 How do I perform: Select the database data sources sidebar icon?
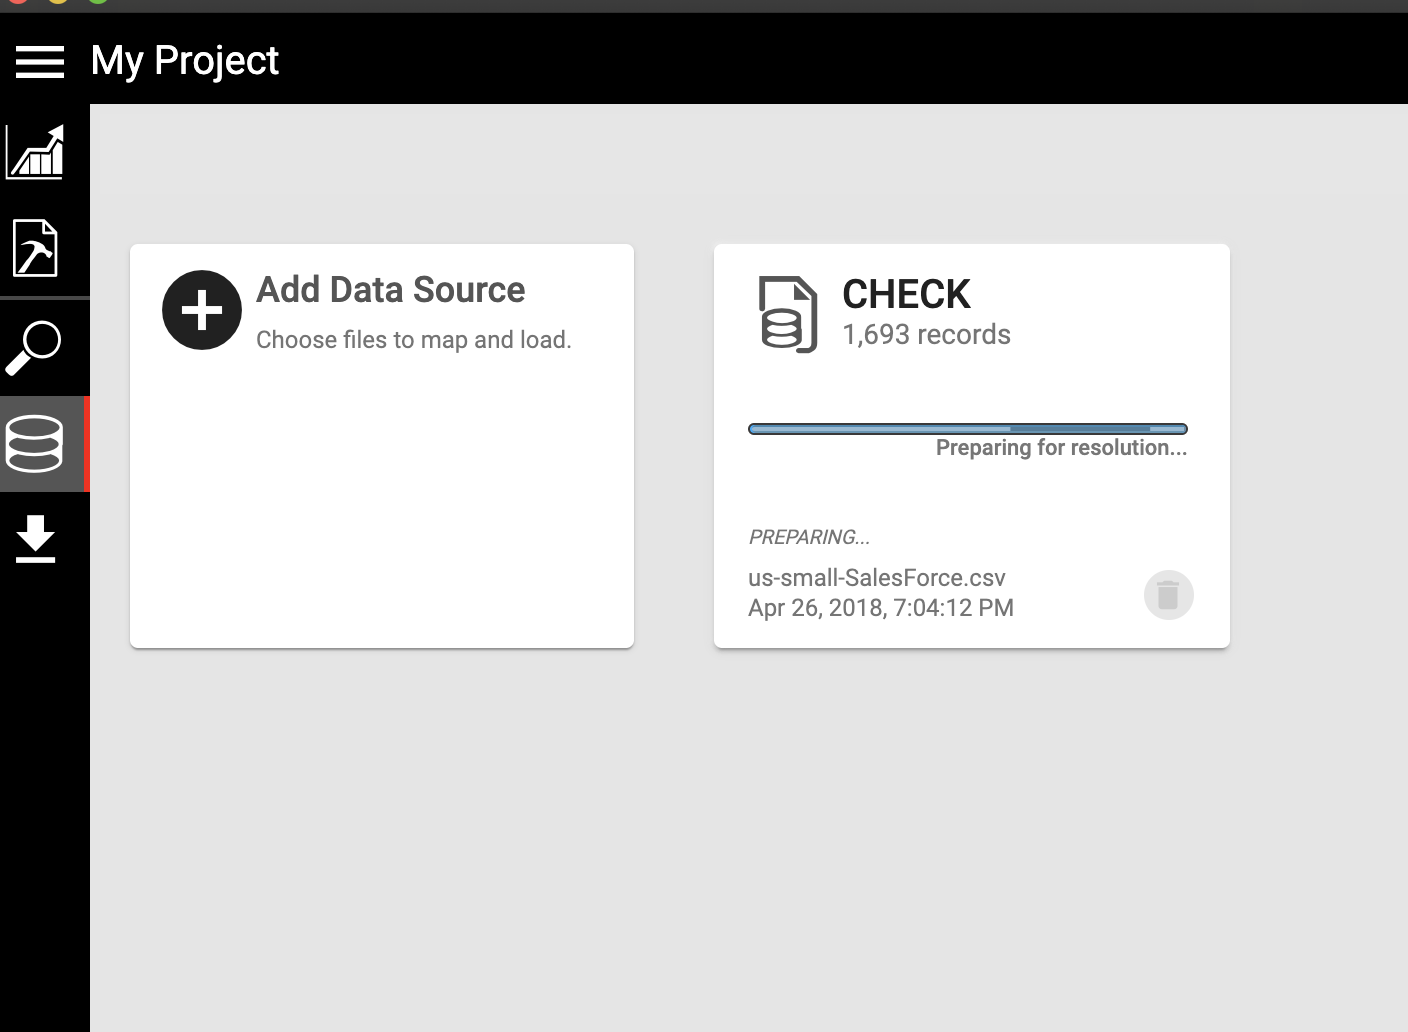click(35, 444)
